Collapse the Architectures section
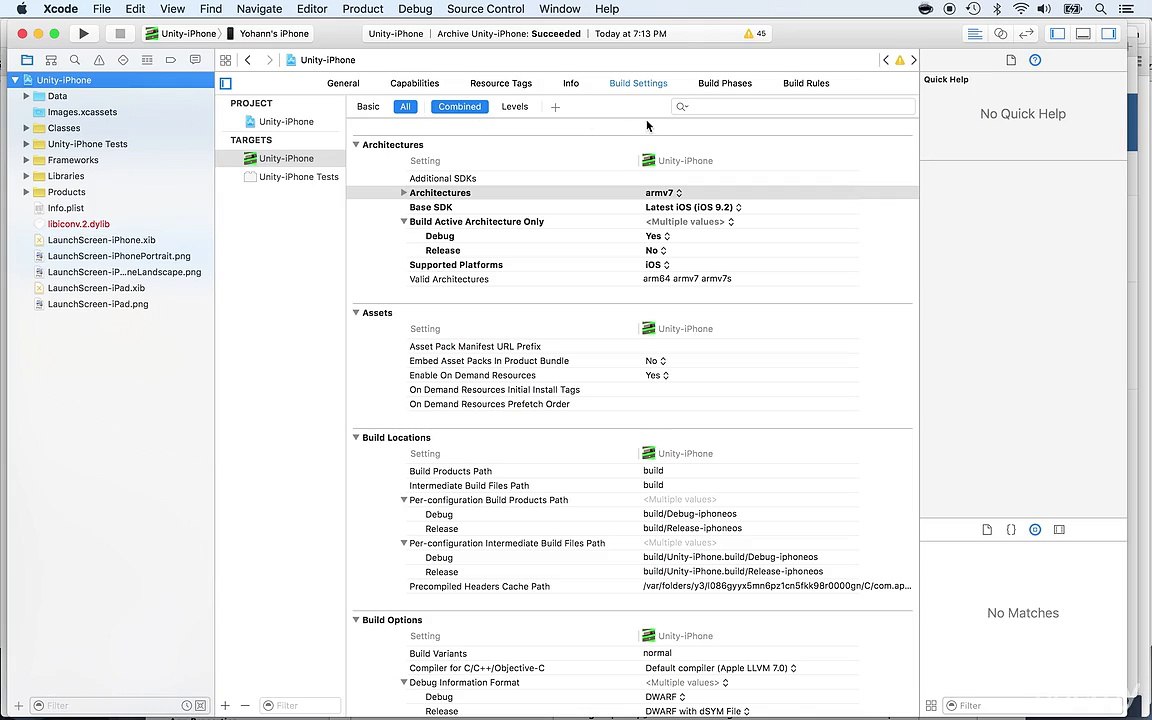This screenshot has width=1152, height=720. coord(356,145)
